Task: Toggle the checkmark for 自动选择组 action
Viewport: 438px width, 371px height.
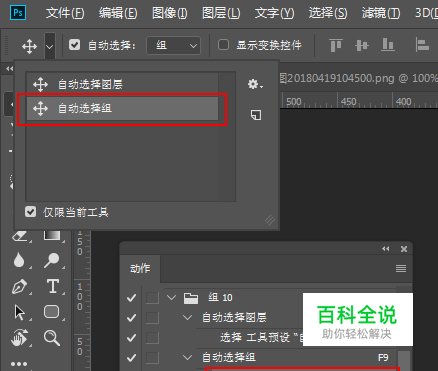Action: point(131,358)
